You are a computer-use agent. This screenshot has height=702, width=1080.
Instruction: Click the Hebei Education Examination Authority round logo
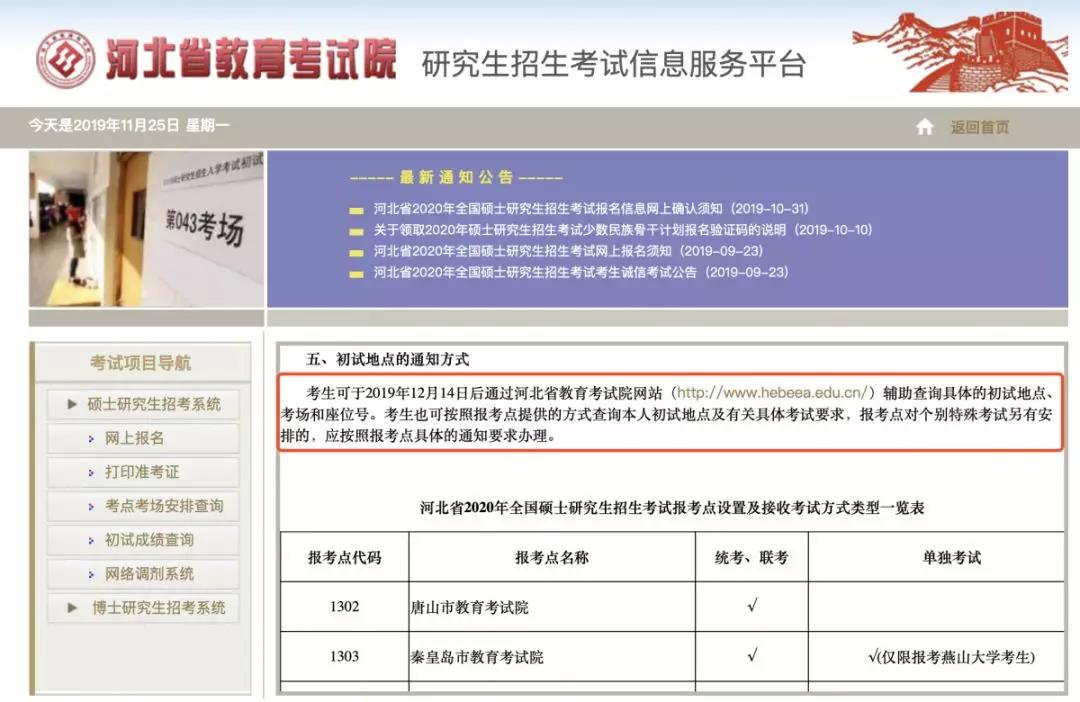[x=65, y=59]
